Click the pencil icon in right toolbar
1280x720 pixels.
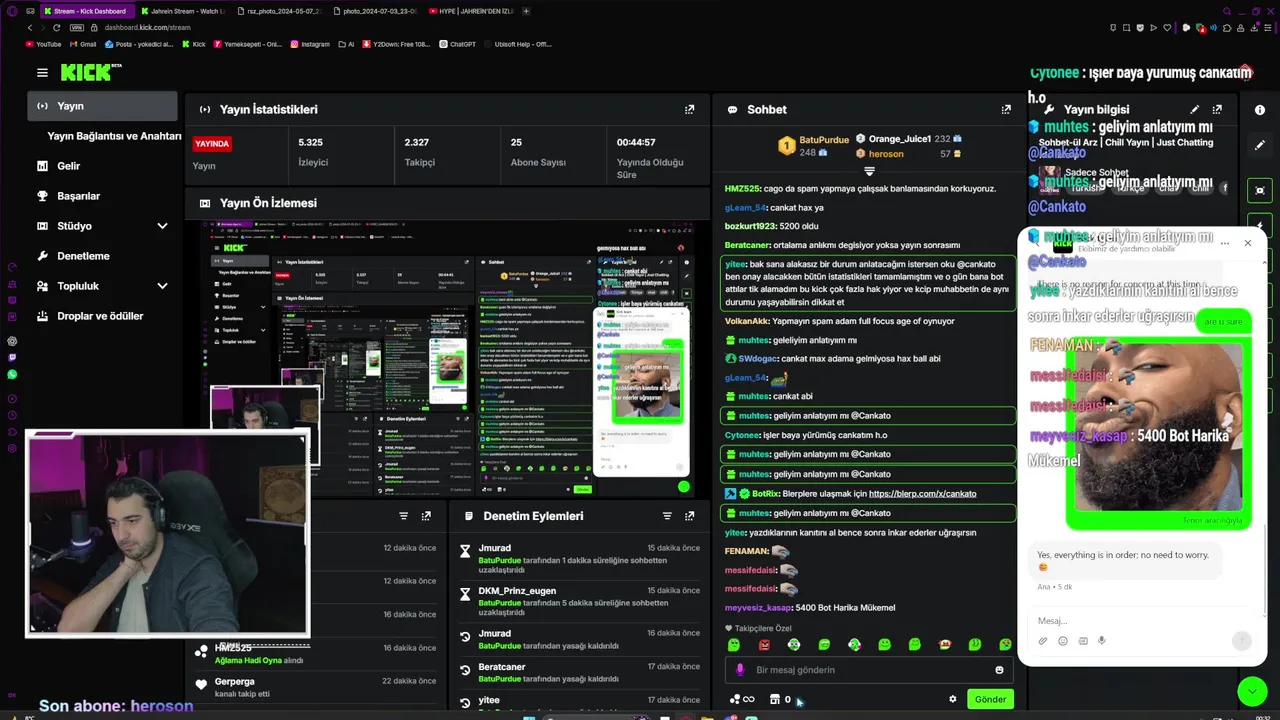1260,145
